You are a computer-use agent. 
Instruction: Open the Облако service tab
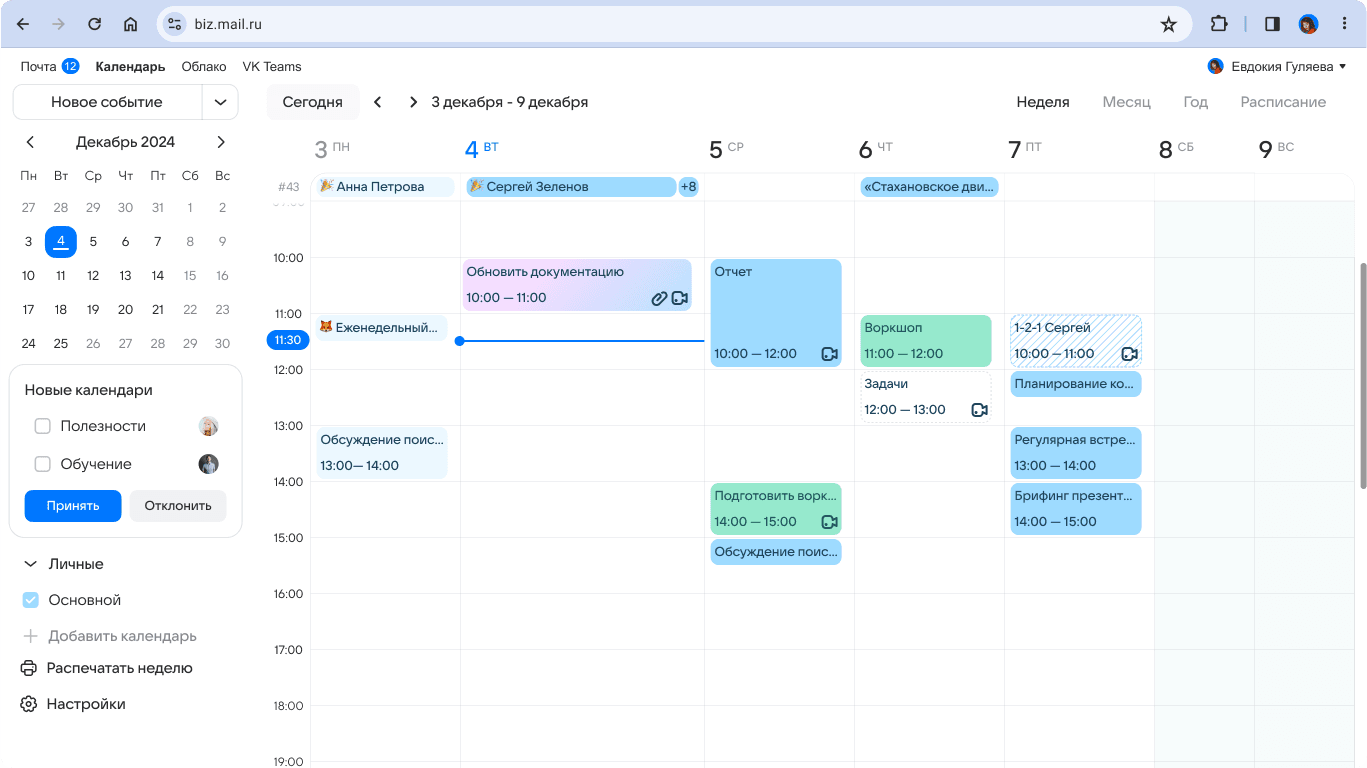pyautogui.click(x=204, y=67)
